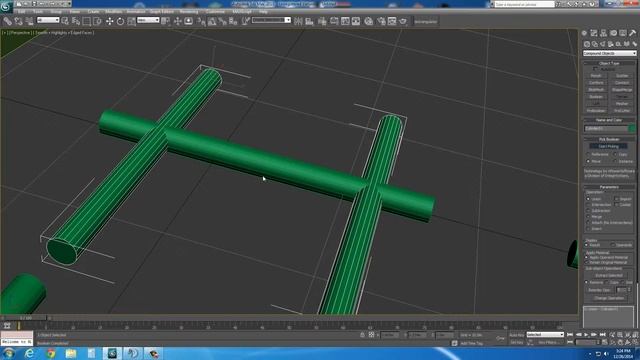Collapse the Pick Boolean rollout
640x360 pixels.
(x=609, y=139)
